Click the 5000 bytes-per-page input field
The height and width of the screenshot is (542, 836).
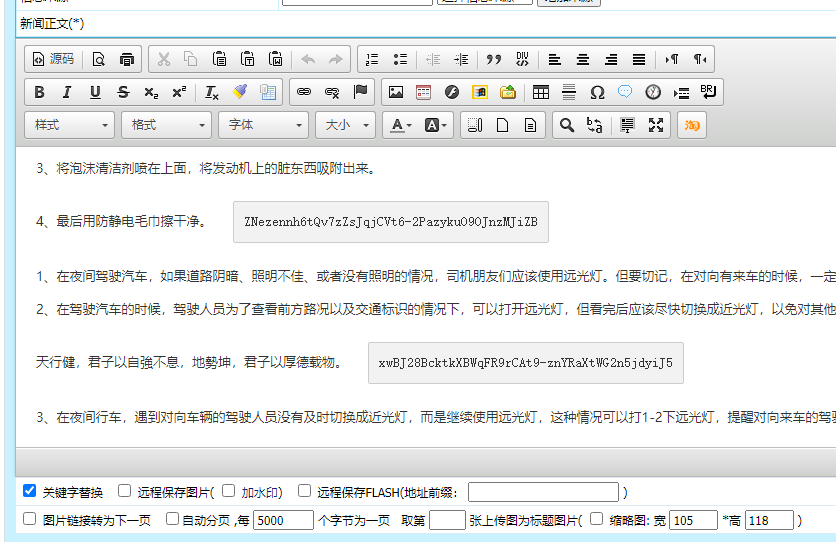(x=283, y=520)
